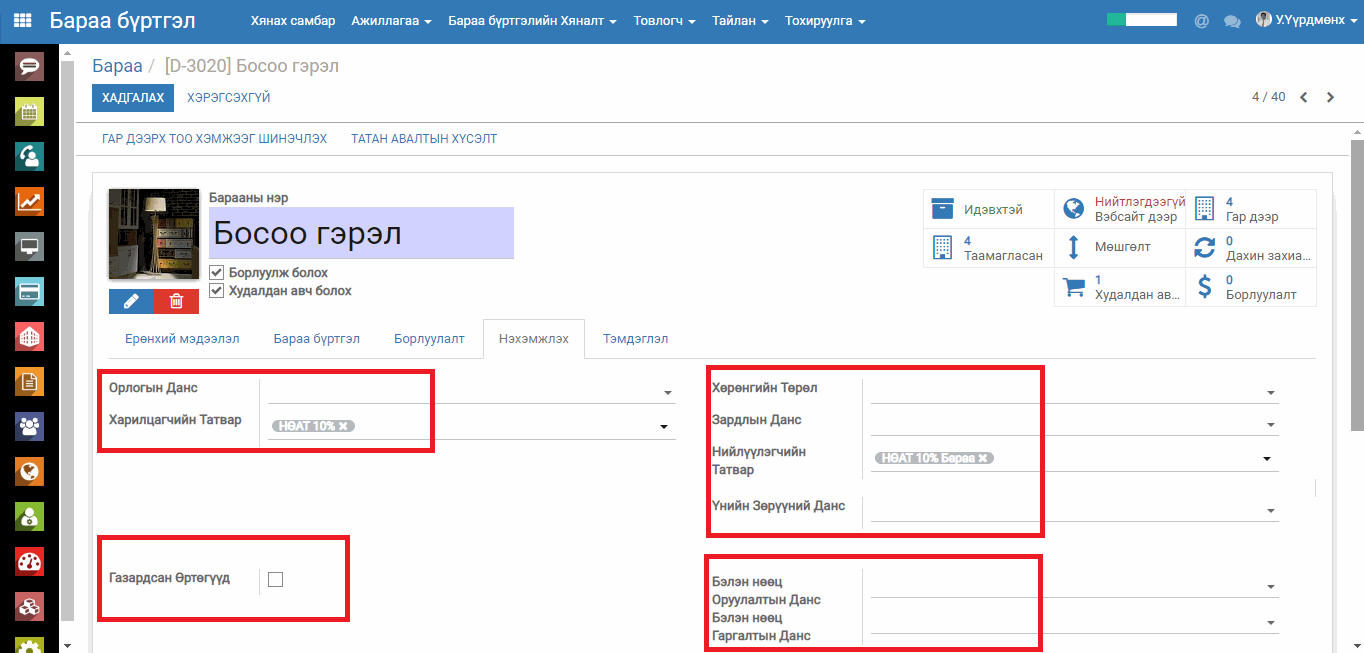Open the apps grid menu icon

22,21
